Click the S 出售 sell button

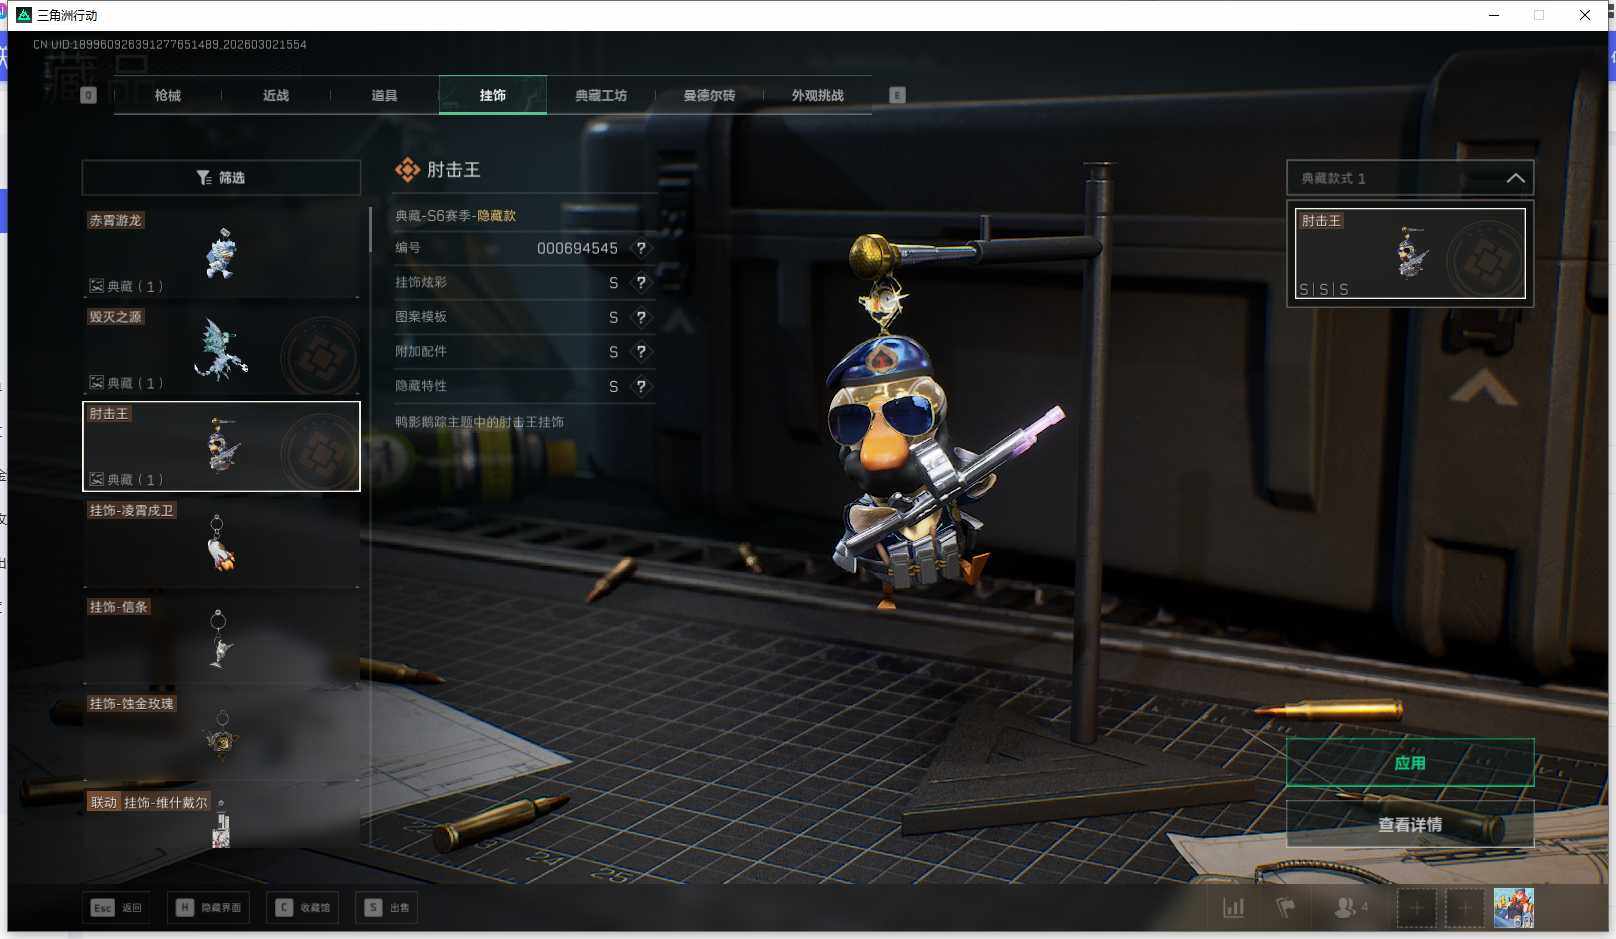(387, 908)
